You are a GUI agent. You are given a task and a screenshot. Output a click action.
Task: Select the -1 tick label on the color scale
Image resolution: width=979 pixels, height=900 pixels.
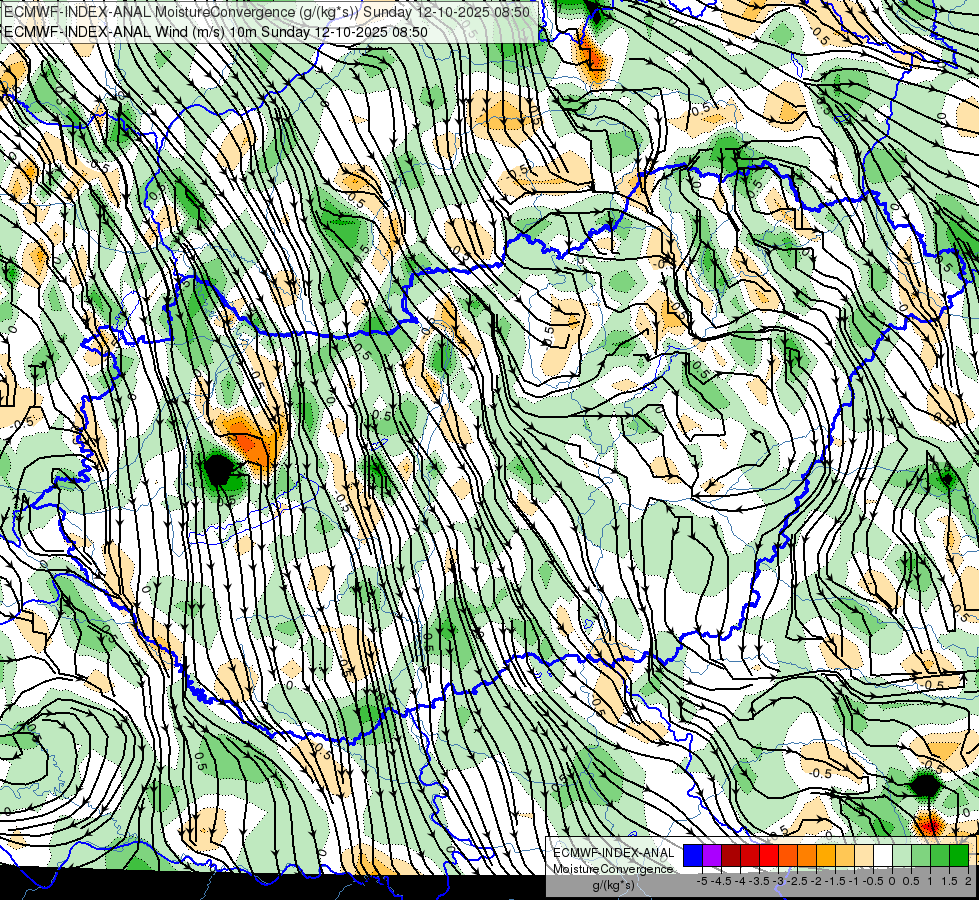[854, 881]
